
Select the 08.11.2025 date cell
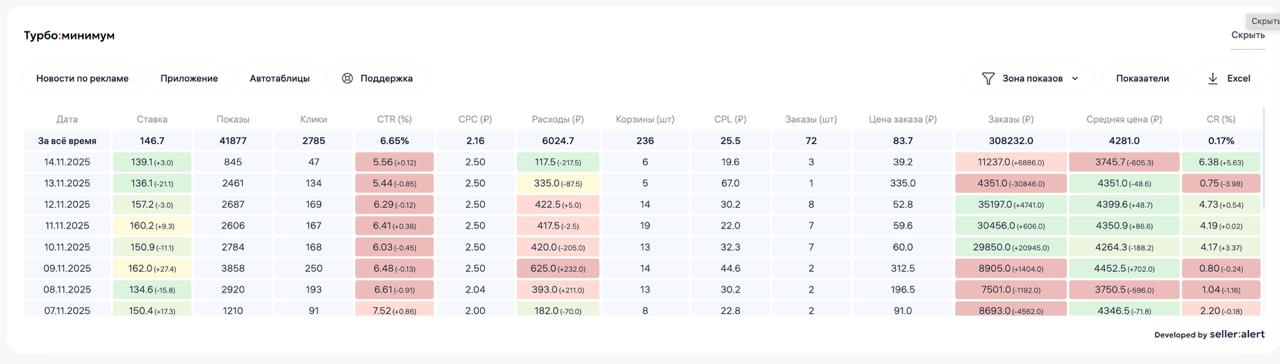[x=67, y=289]
